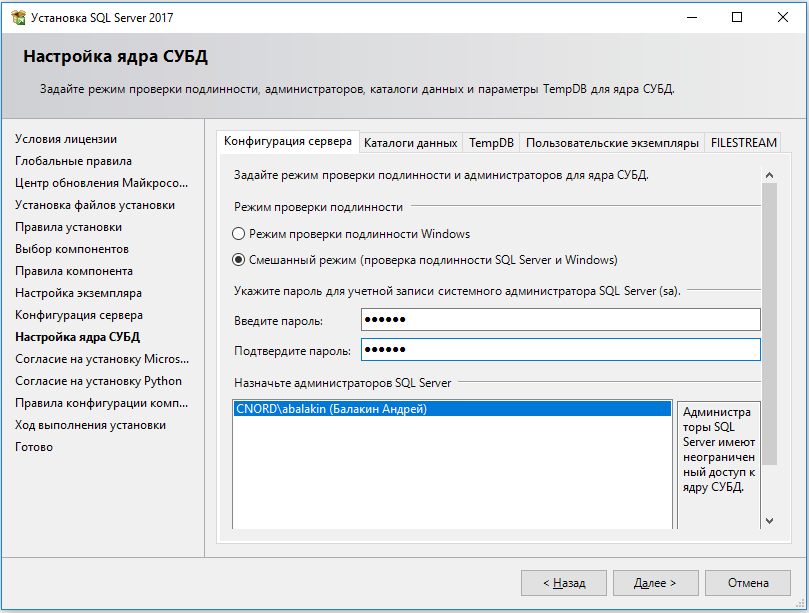
Task: Minimize the installer window
Action: [x=690, y=17]
